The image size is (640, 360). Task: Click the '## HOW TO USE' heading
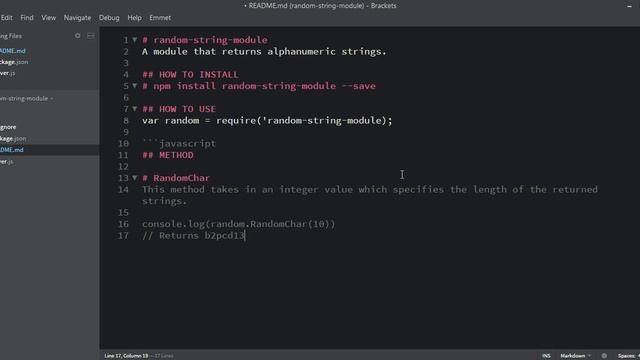[x=179, y=109]
